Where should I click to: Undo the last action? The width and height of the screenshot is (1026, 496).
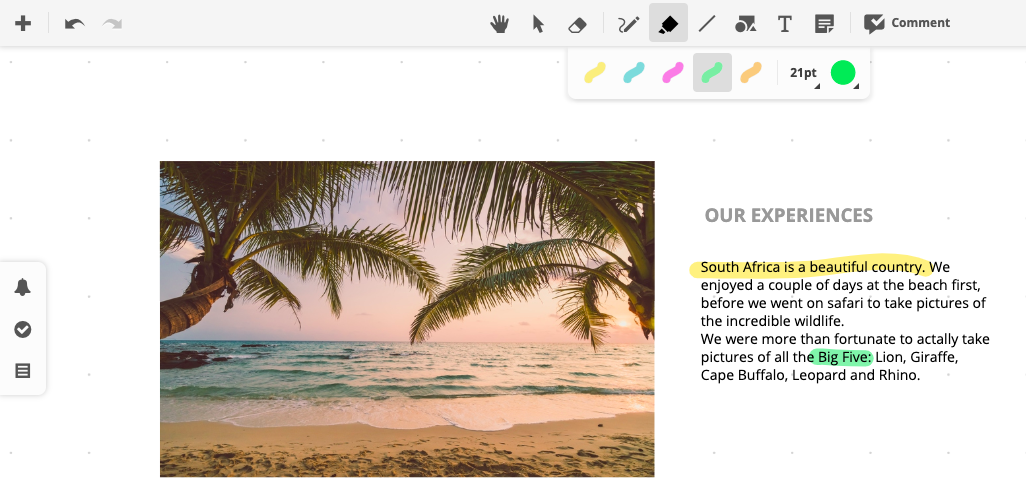[x=75, y=24]
